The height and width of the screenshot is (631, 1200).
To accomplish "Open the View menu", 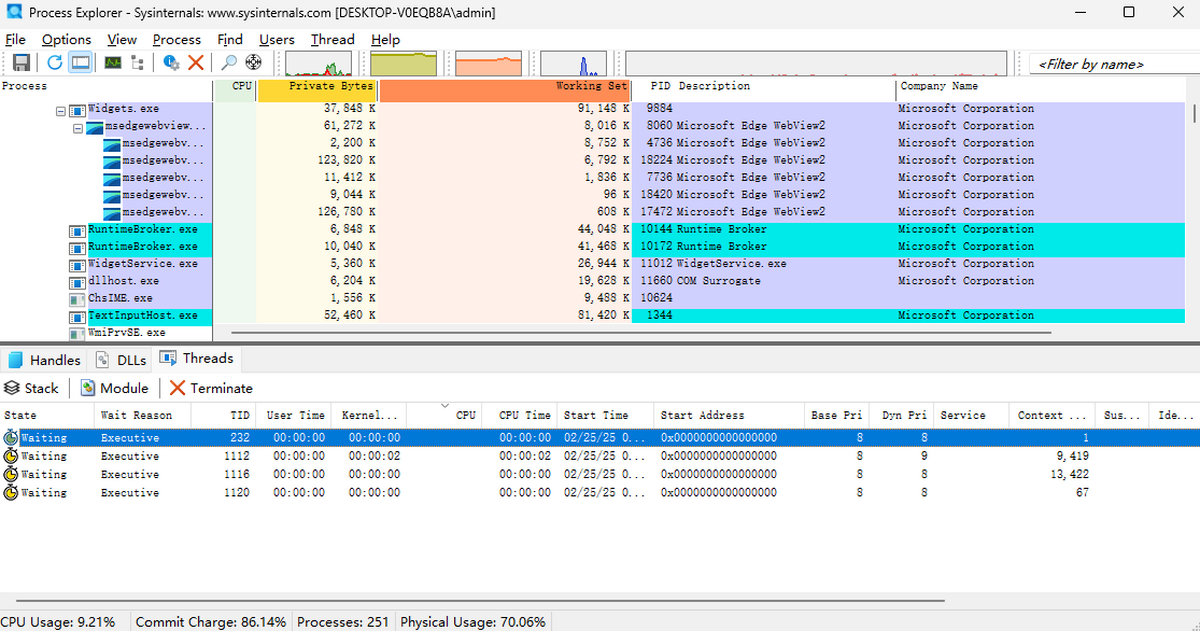I will point(122,40).
